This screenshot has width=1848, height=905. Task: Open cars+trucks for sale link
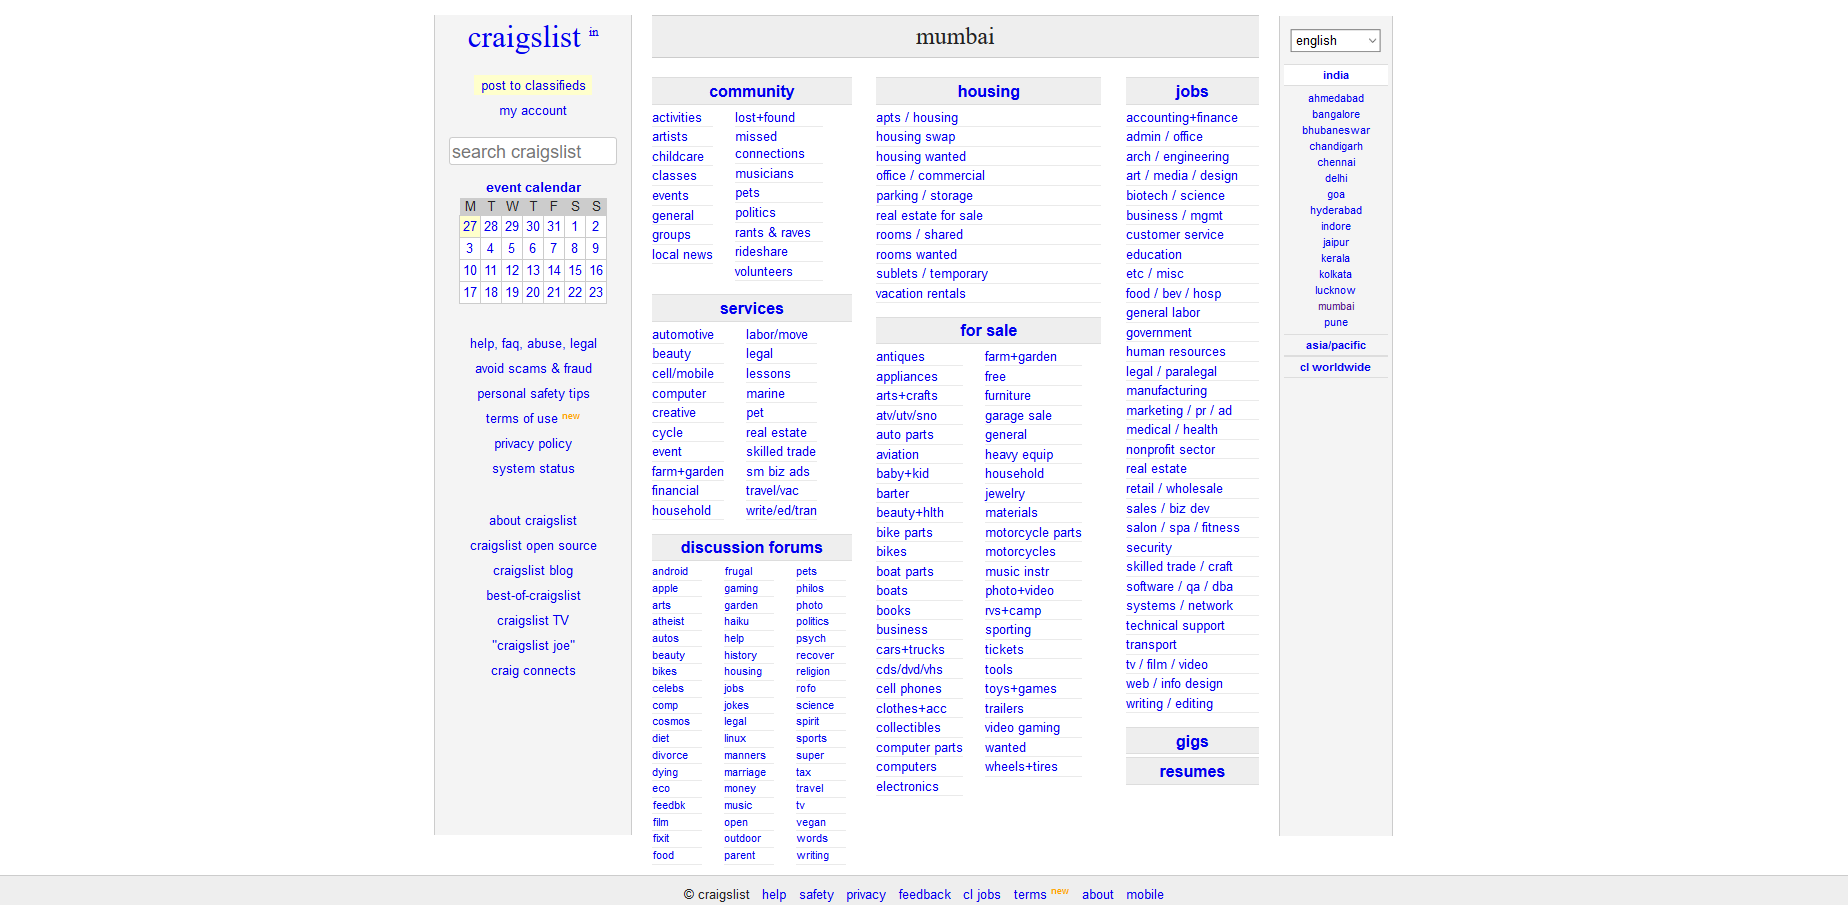pos(910,650)
